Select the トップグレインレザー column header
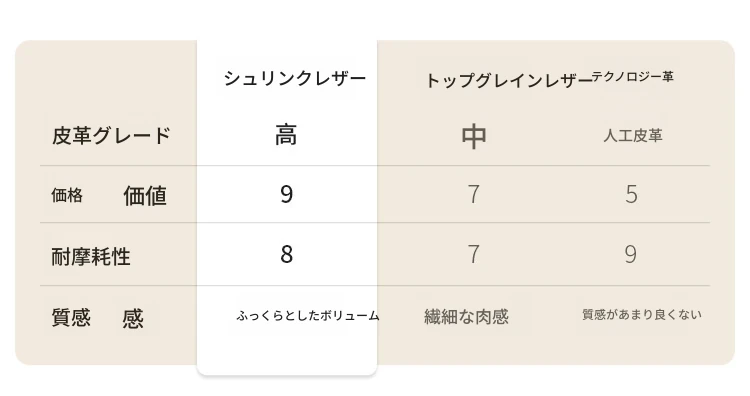750x396 pixels. pos(508,80)
